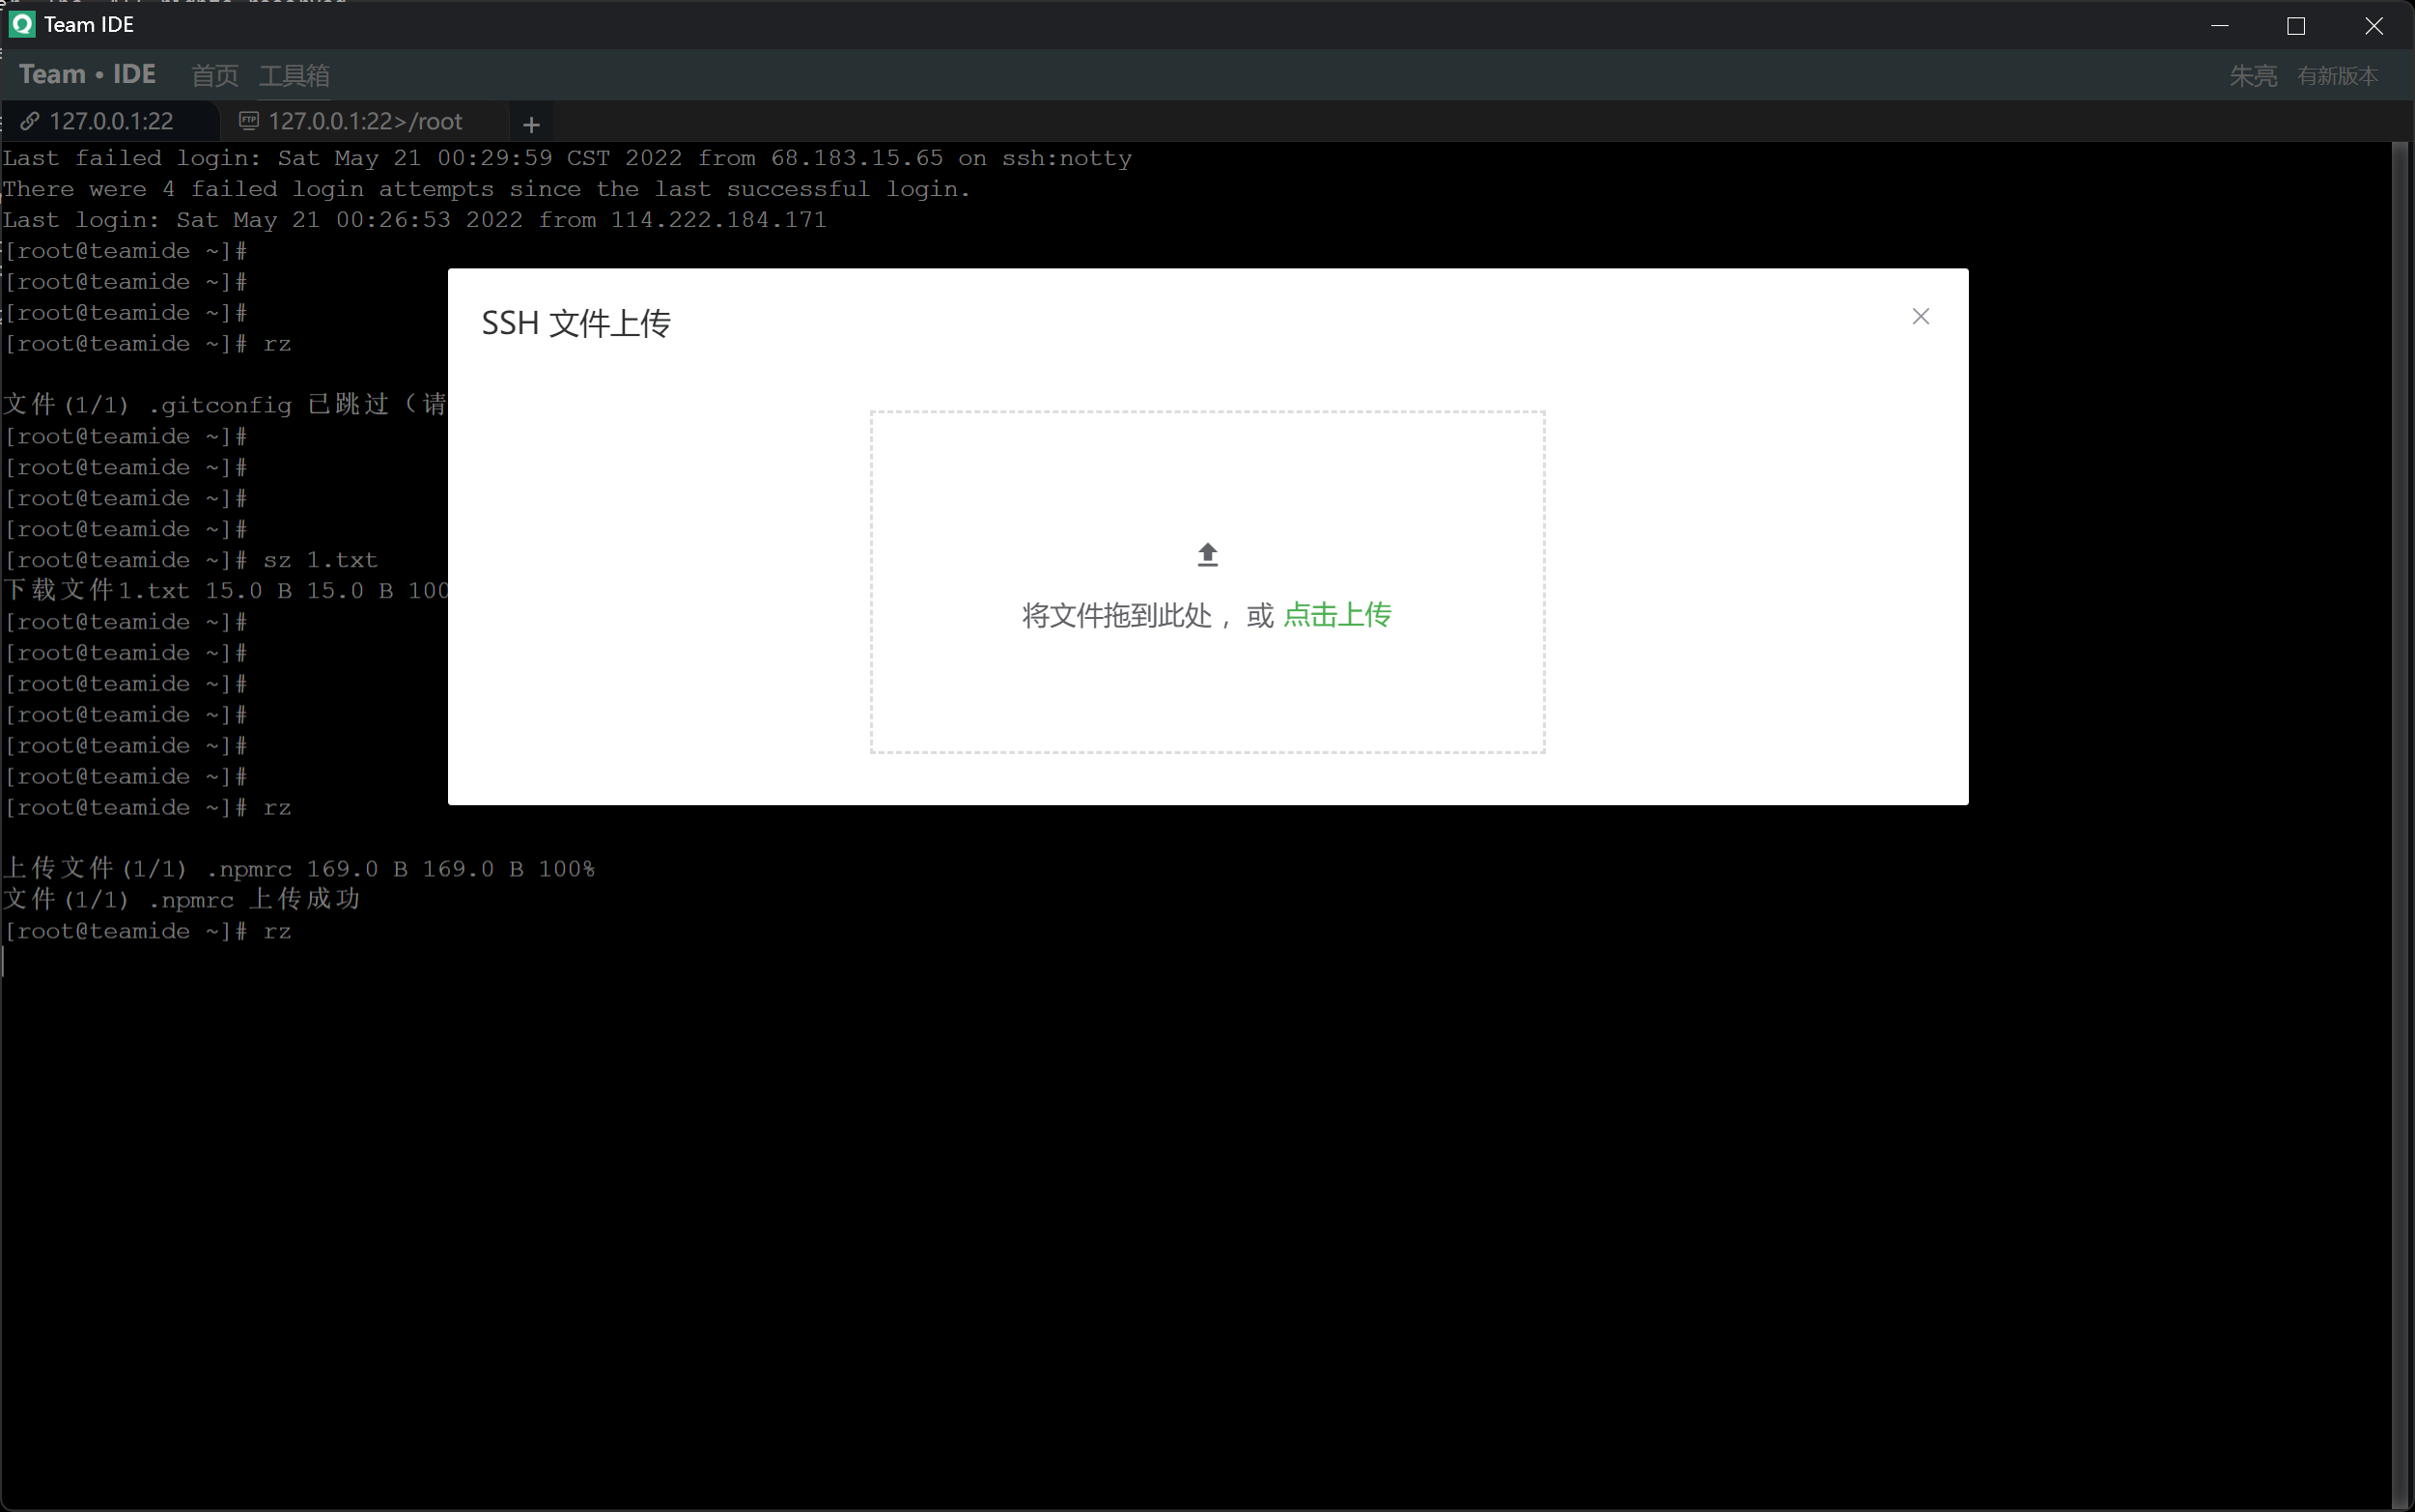The image size is (2415, 1512).
Task: Click the Team IDE logo icon
Action: pyautogui.click(x=21, y=24)
